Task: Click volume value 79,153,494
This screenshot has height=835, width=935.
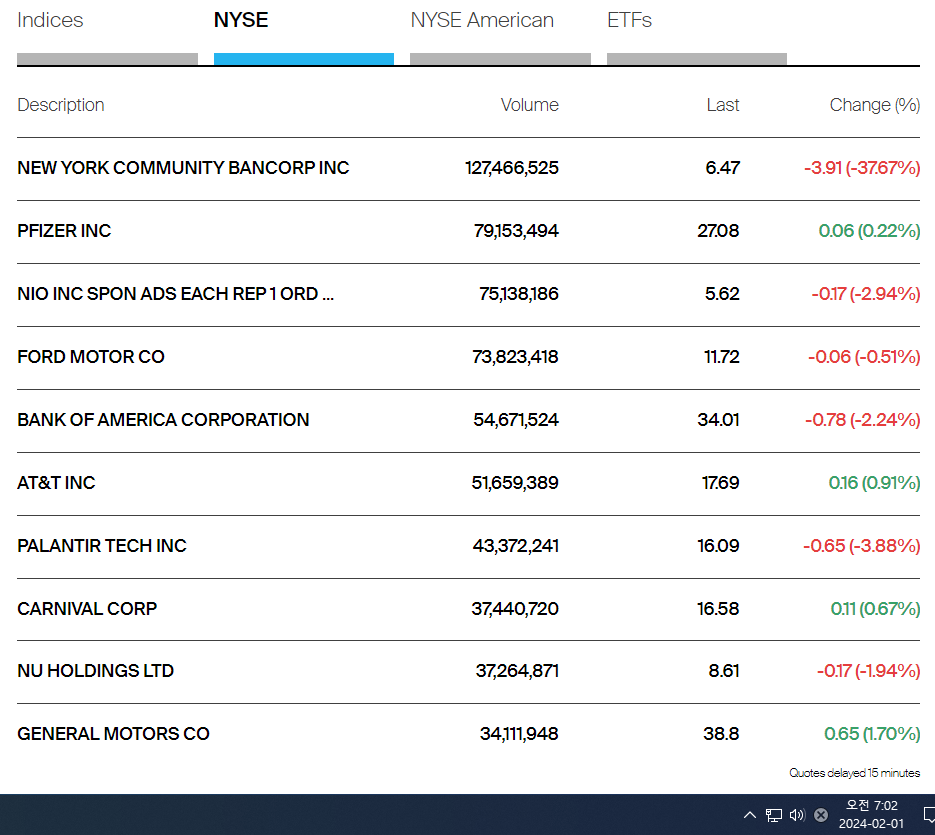Action: point(516,231)
